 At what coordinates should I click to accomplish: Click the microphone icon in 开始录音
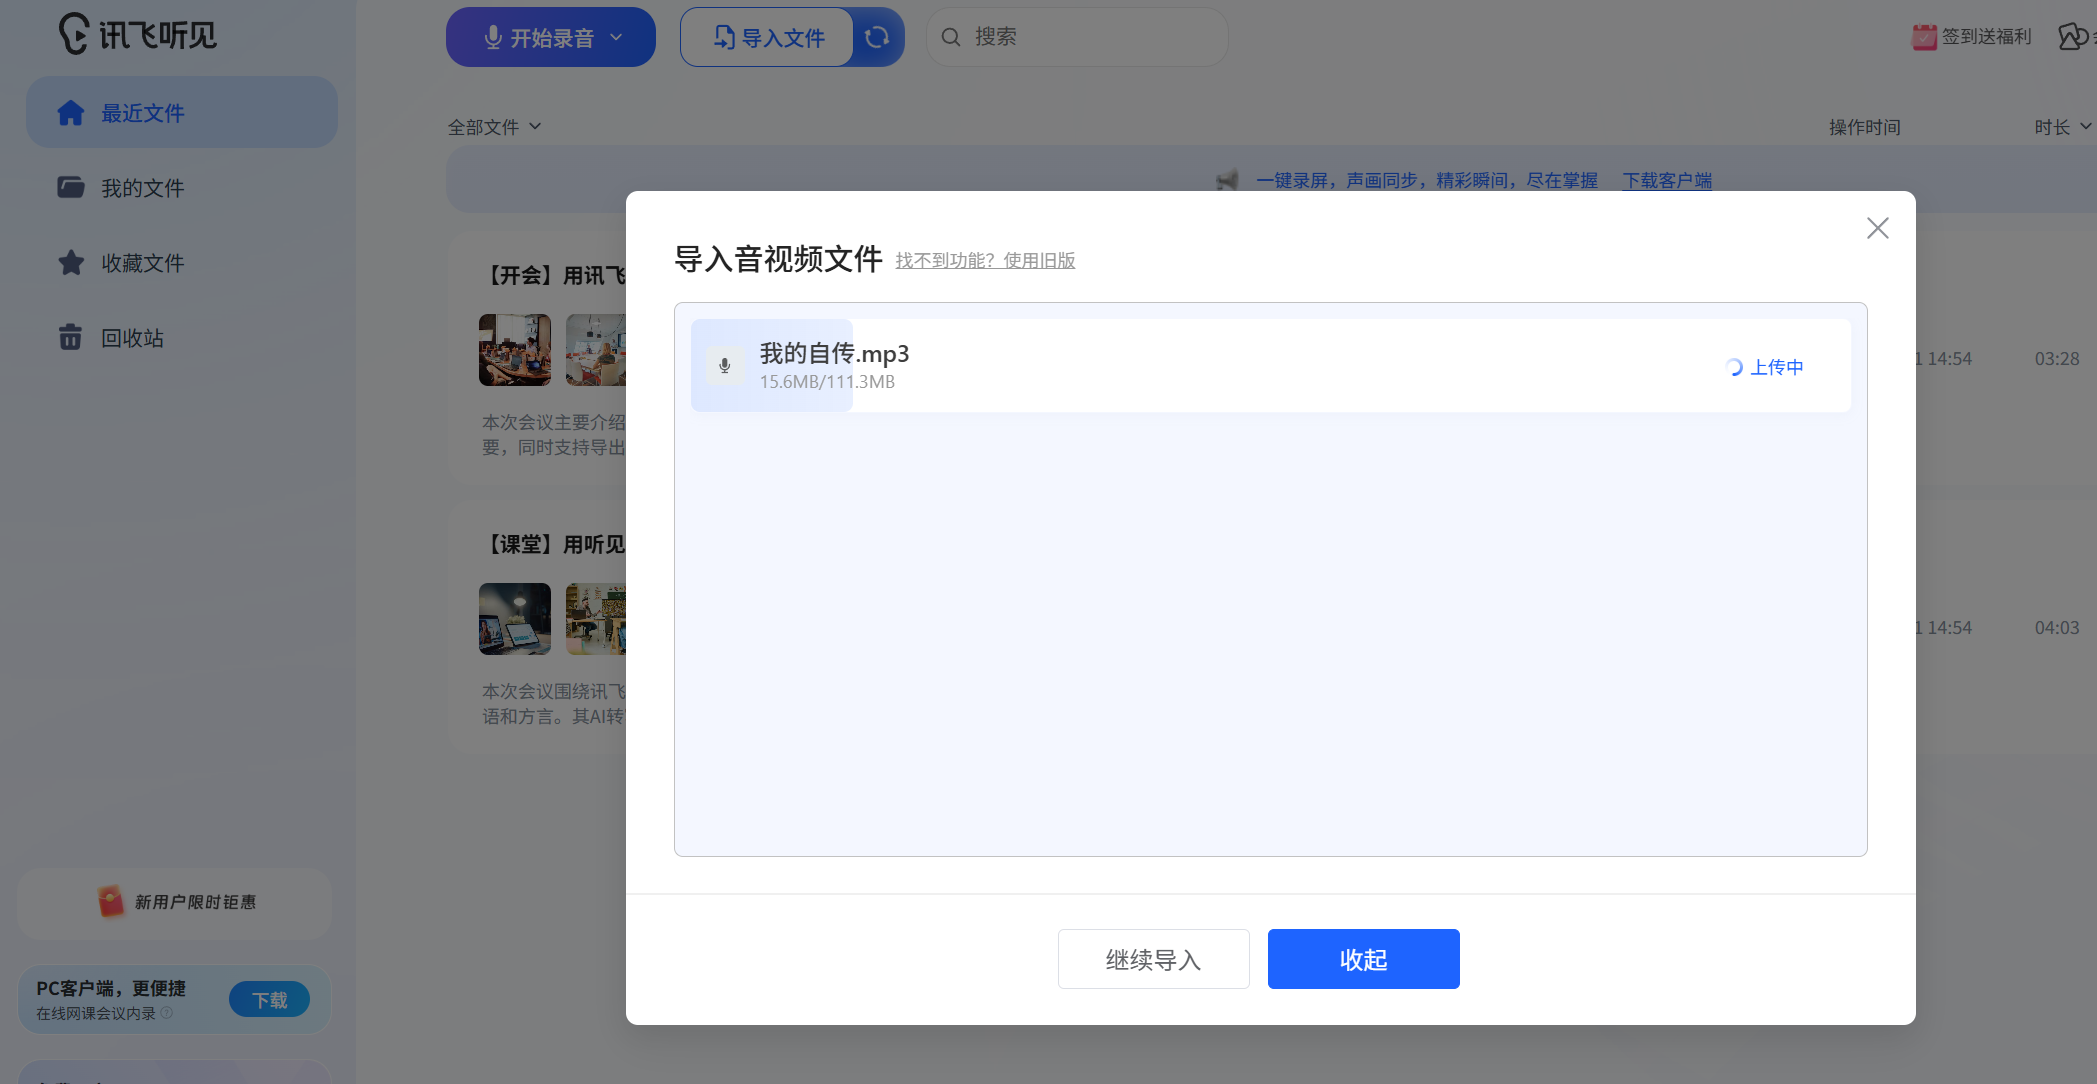pos(492,36)
